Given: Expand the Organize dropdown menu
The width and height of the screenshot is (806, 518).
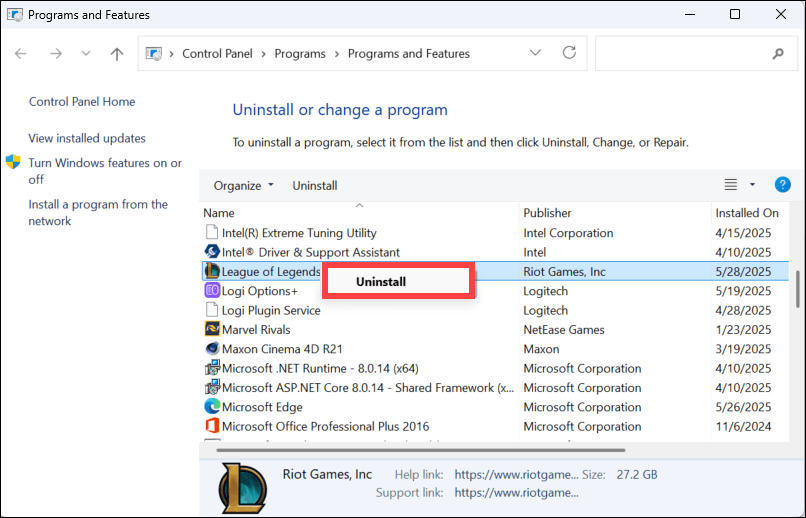Looking at the screenshot, I should click(x=243, y=185).
